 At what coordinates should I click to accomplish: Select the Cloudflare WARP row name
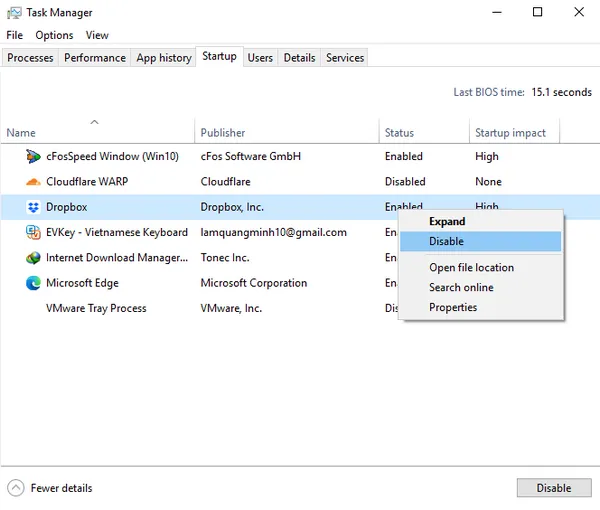click(x=87, y=182)
